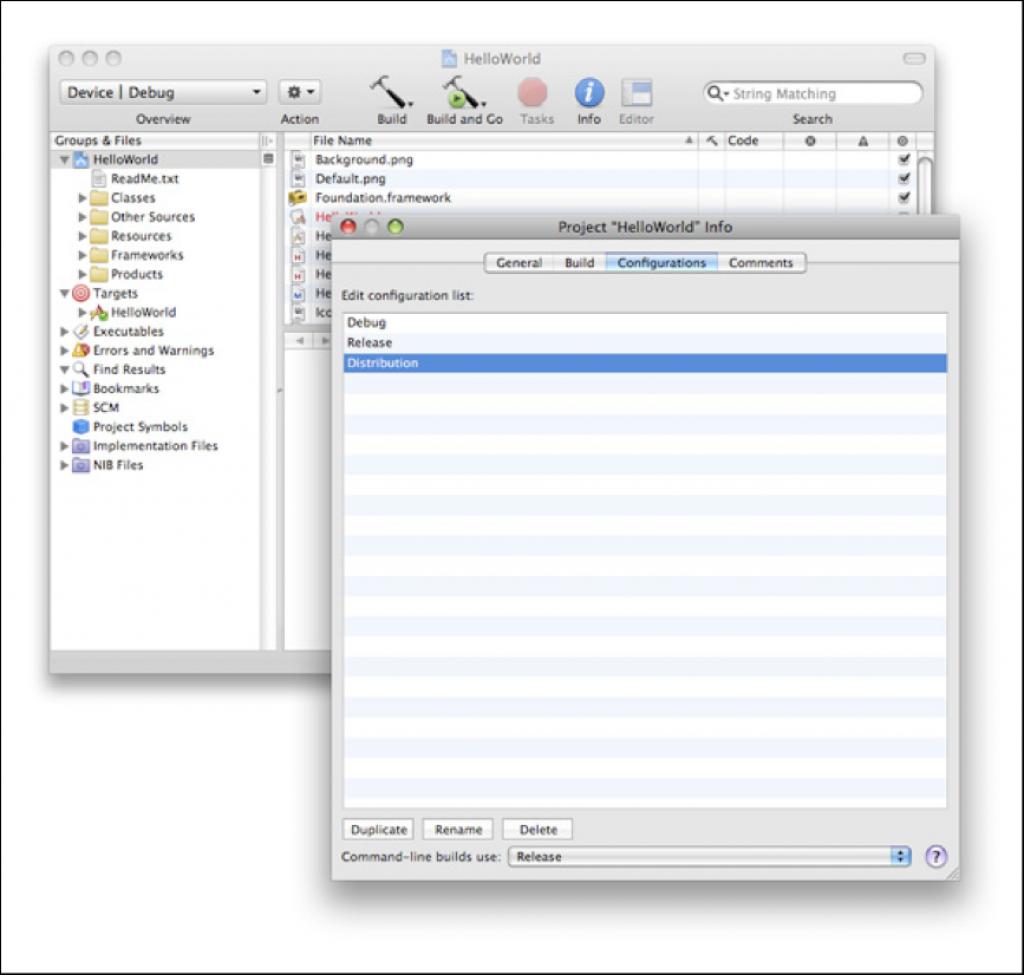
Task: Open the Device | Debug overview dropdown
Action: point(163,92)
